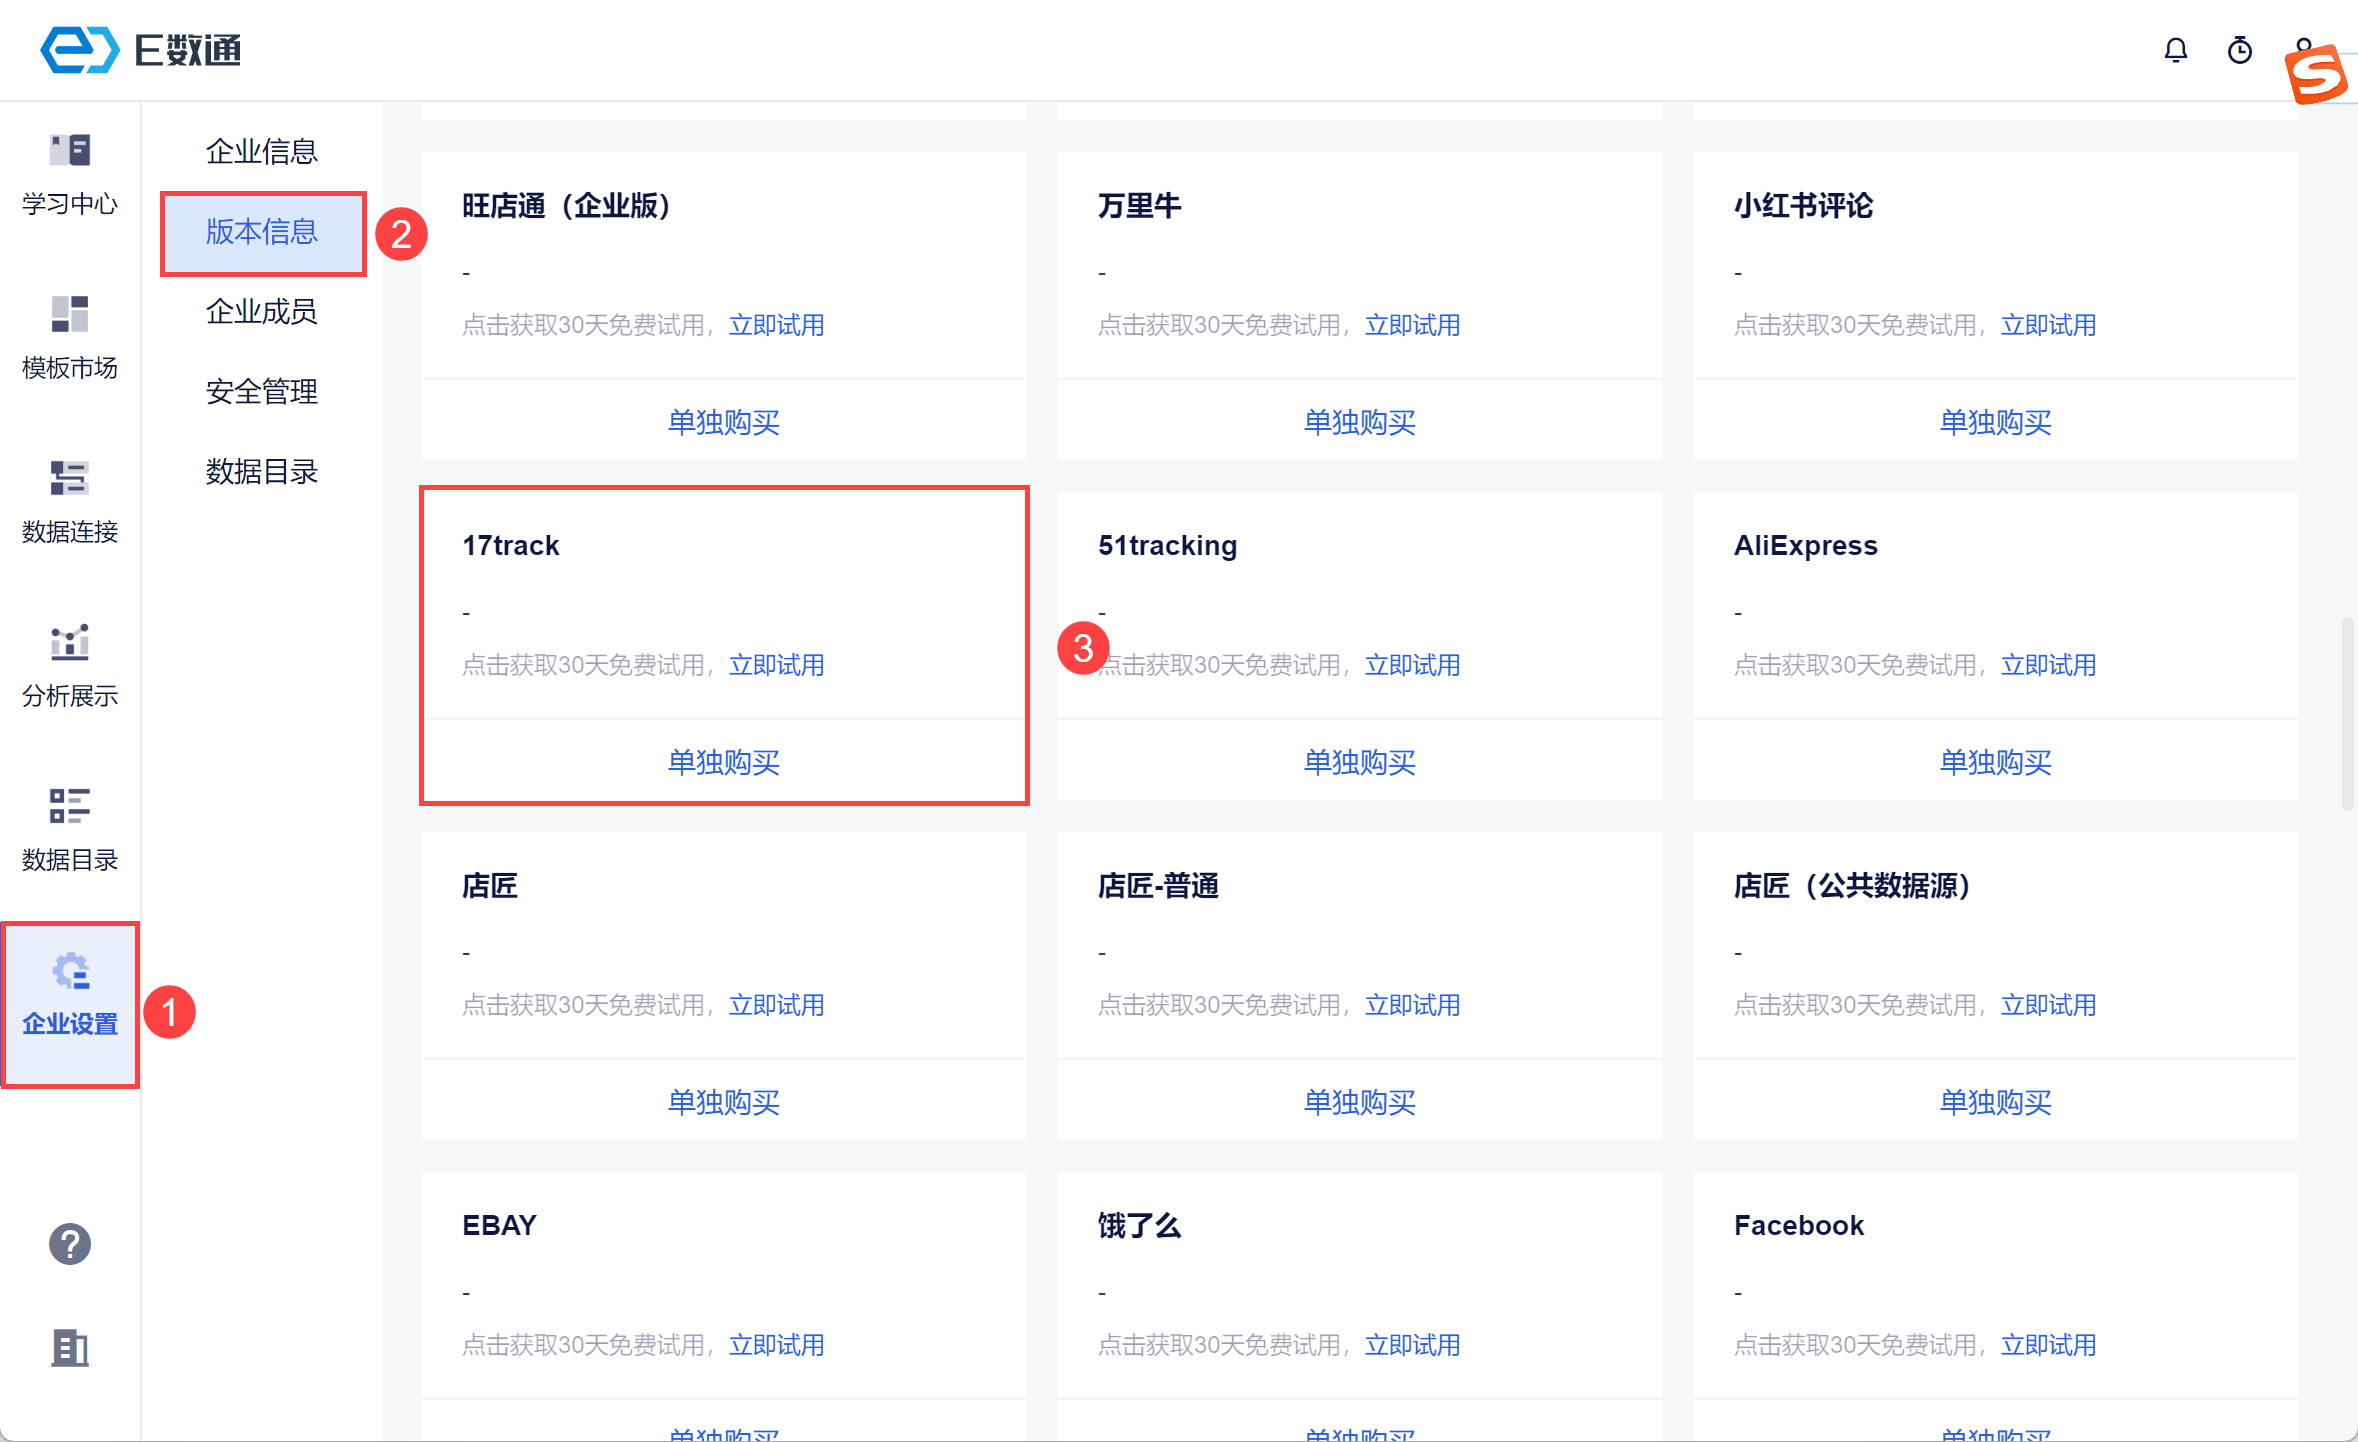Screen dimensions: 2358x1442
Task: Click 单独购买 for 万里牛
Action: coord(1359,422)
